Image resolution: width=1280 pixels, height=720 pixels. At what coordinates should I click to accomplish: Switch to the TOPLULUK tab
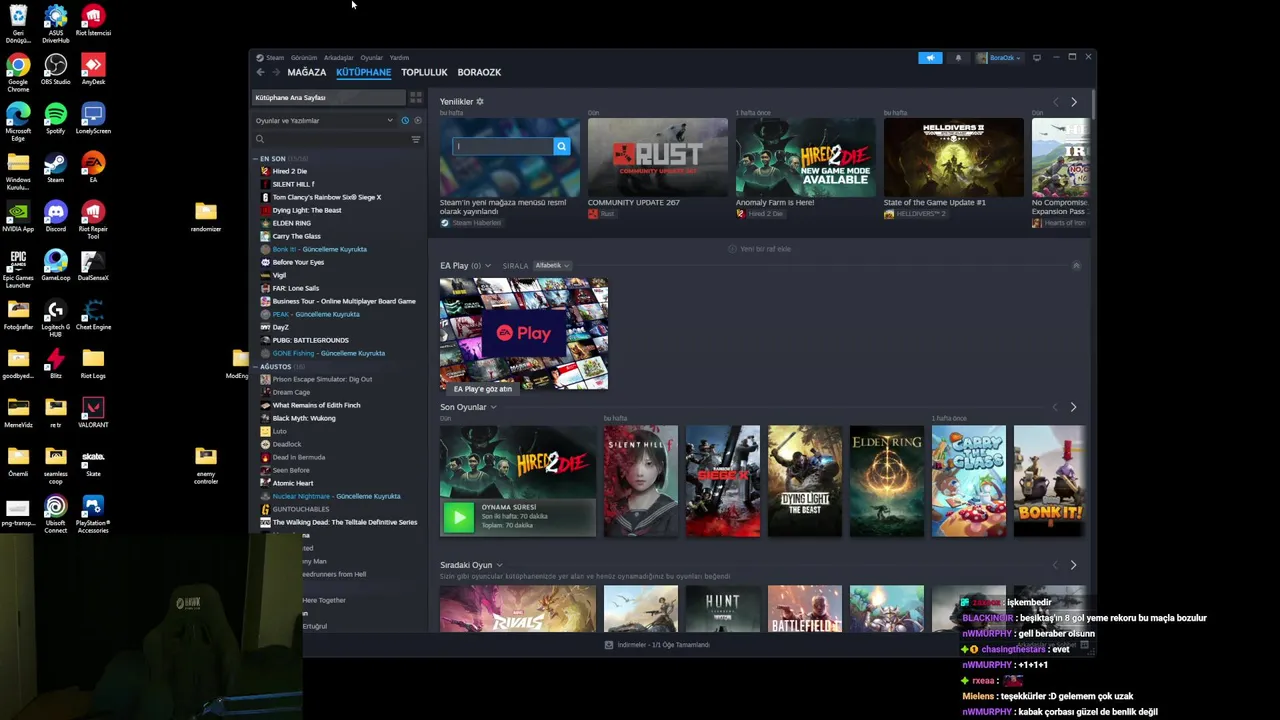424,72
